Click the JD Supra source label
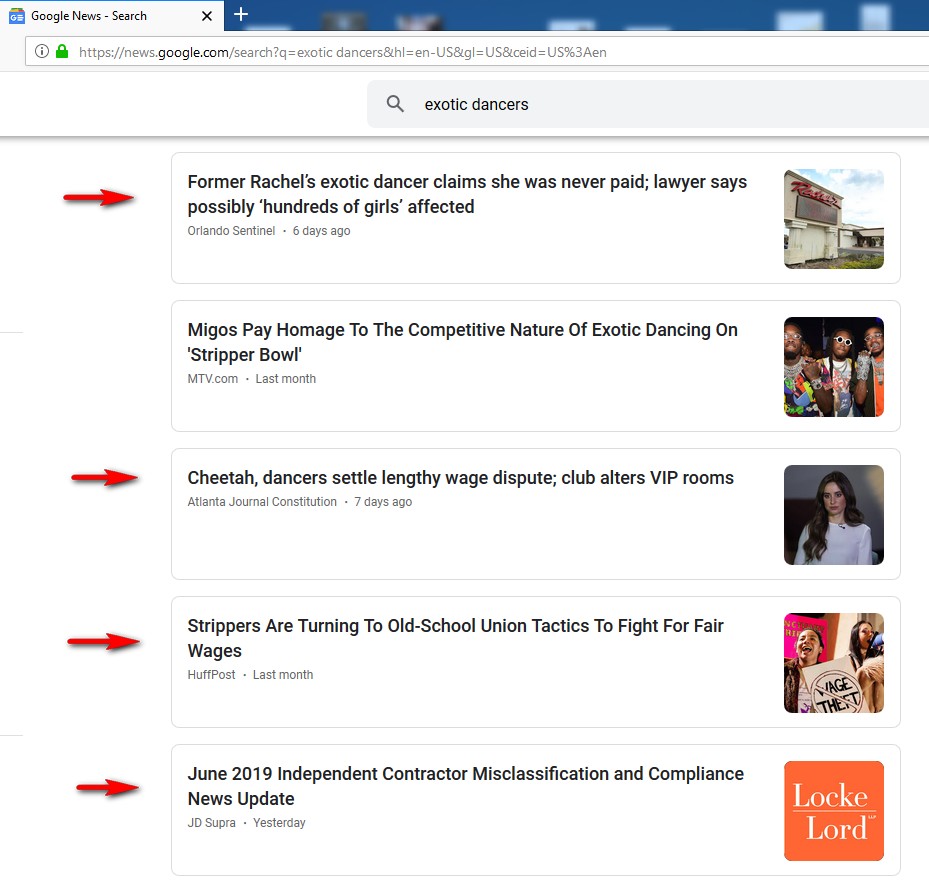Image resolution: width=929 pixels, height=886 pixels. coord(212,823)
